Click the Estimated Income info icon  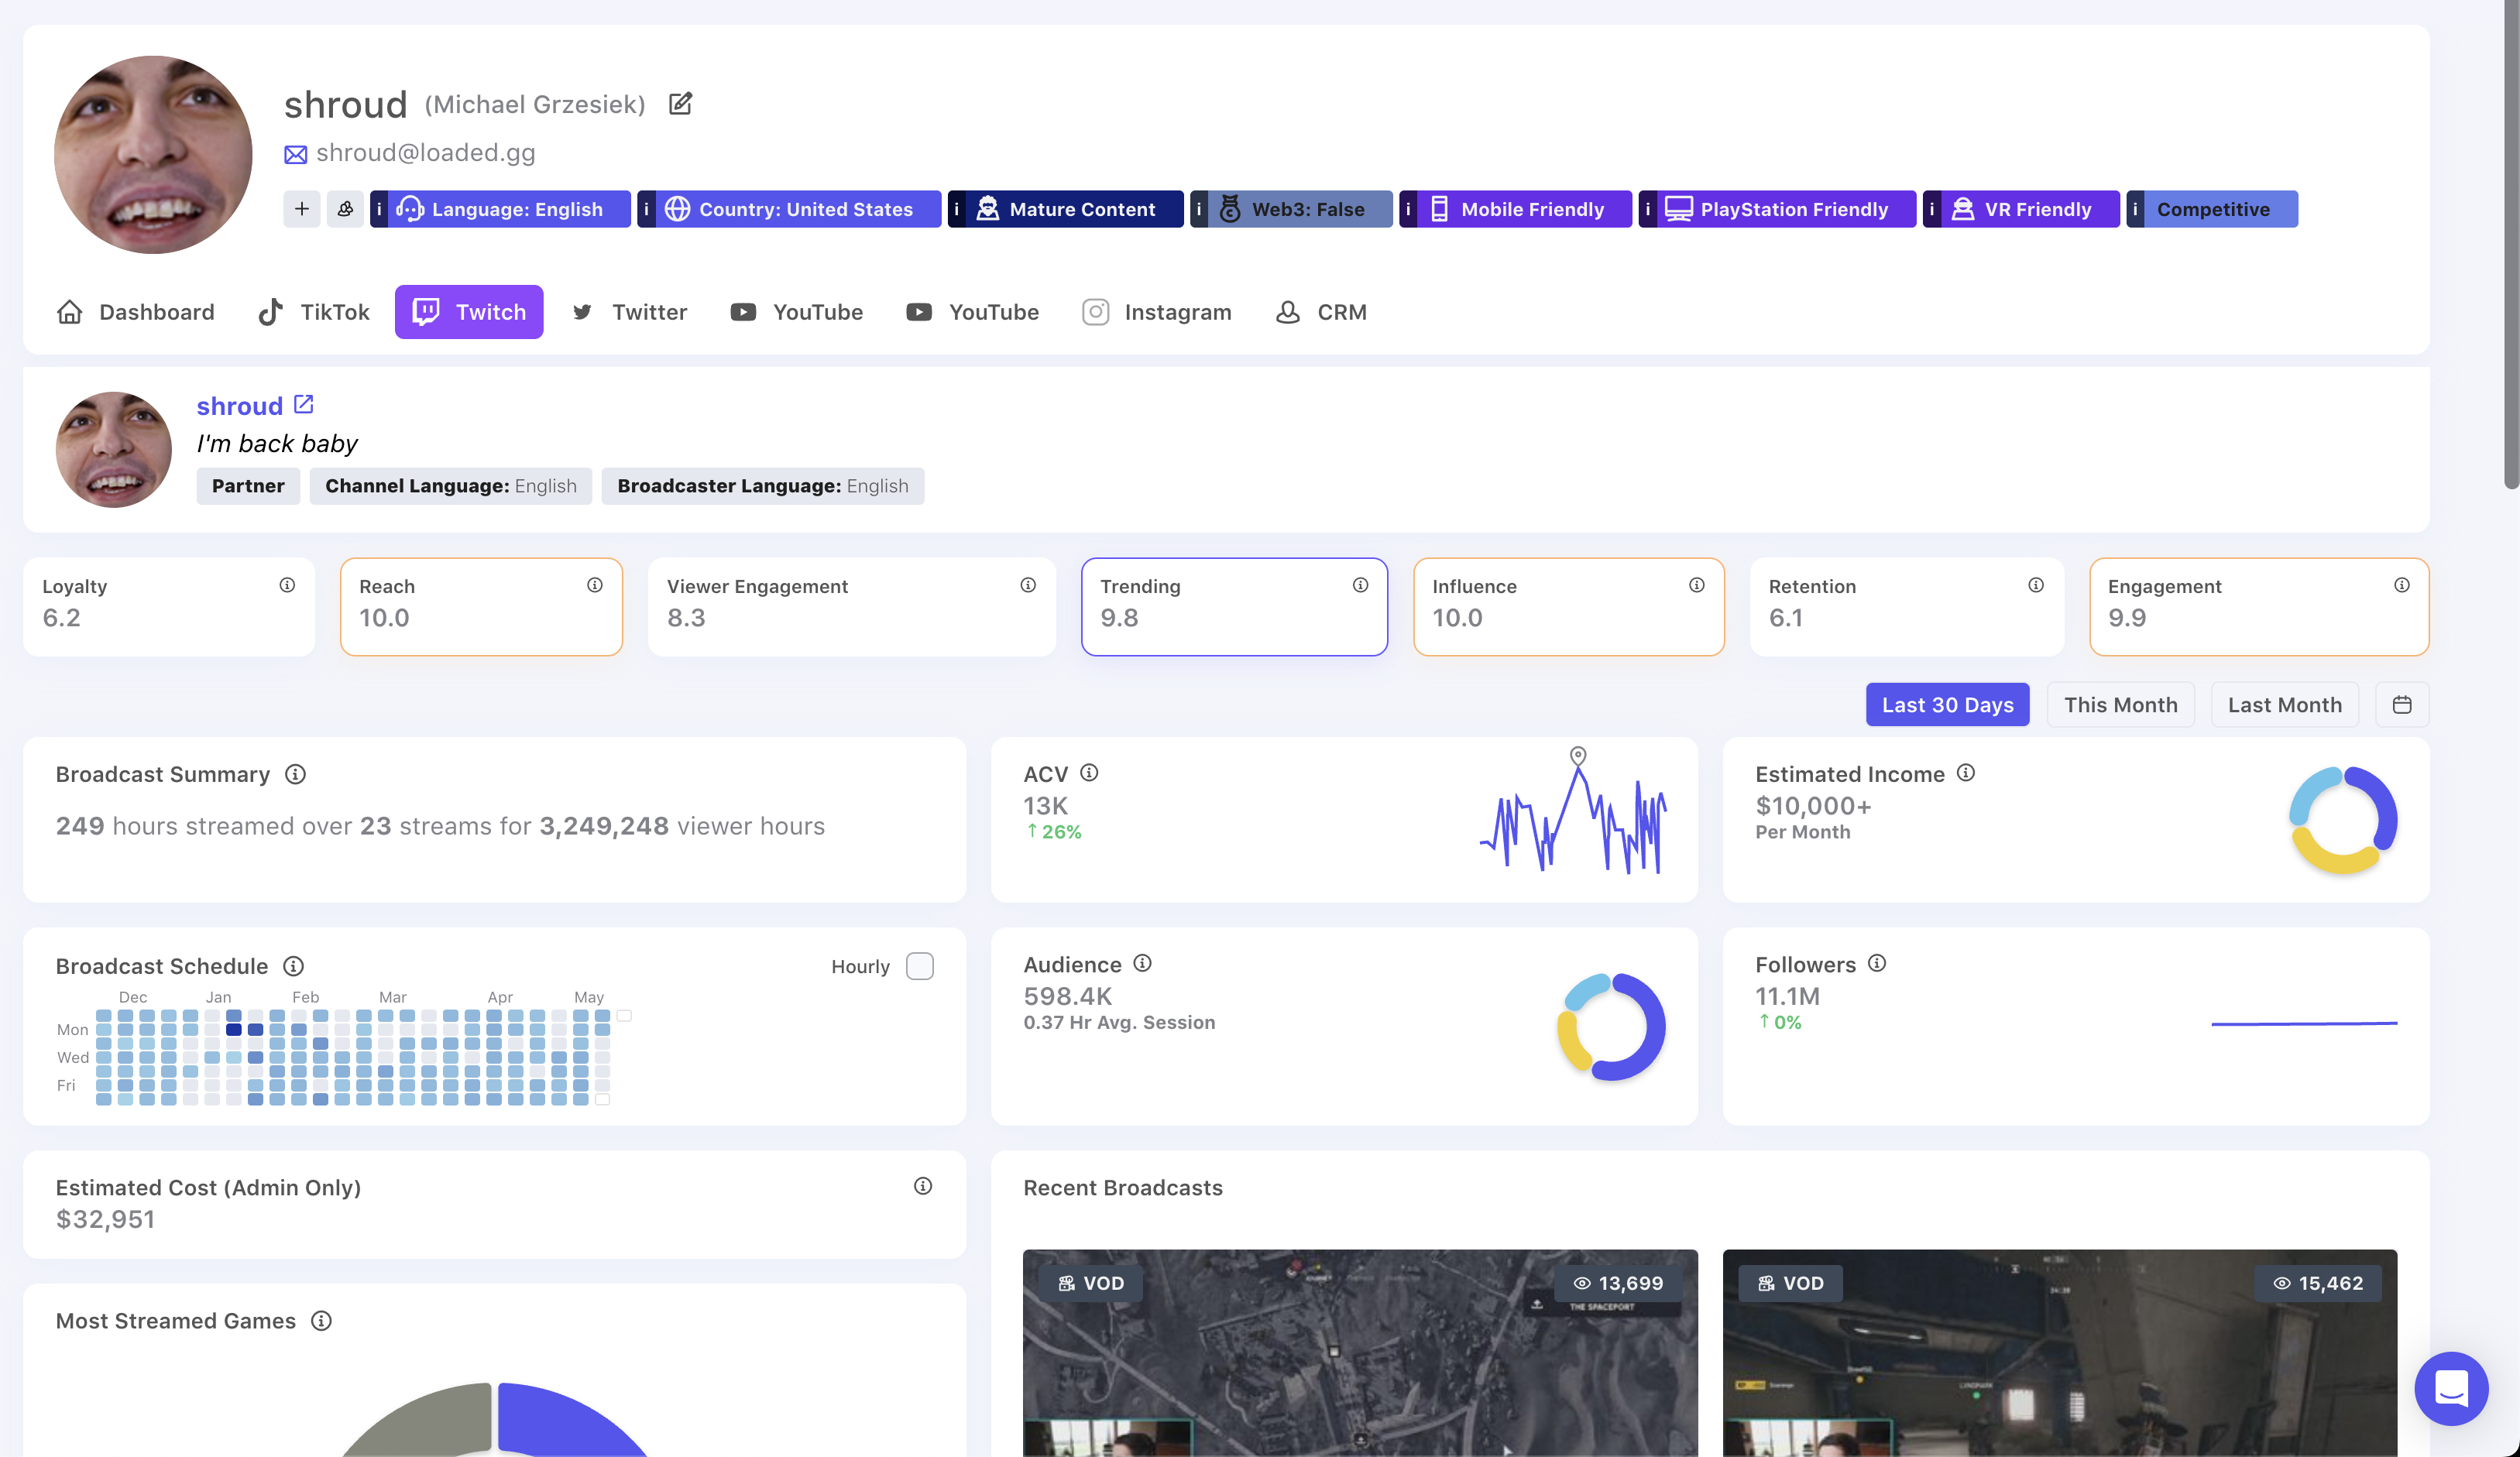point(1965,773)
